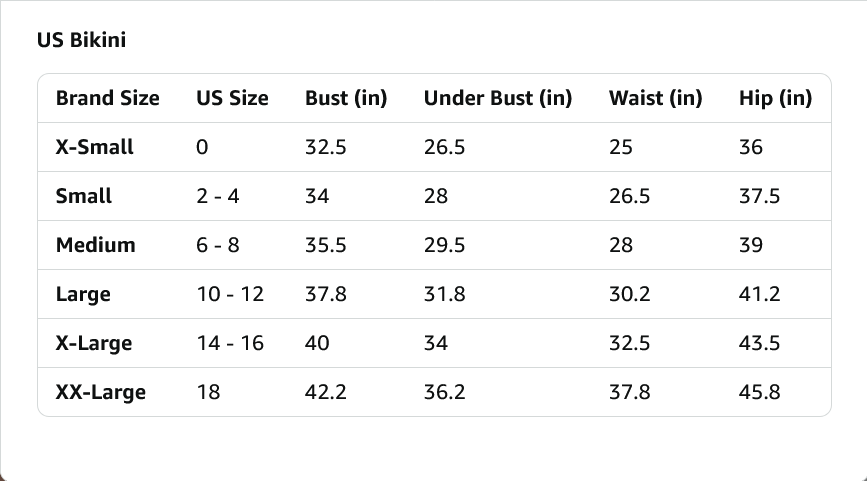Click the Hip (in) column header
The image size is (867, 481).
tap(775, 98)
